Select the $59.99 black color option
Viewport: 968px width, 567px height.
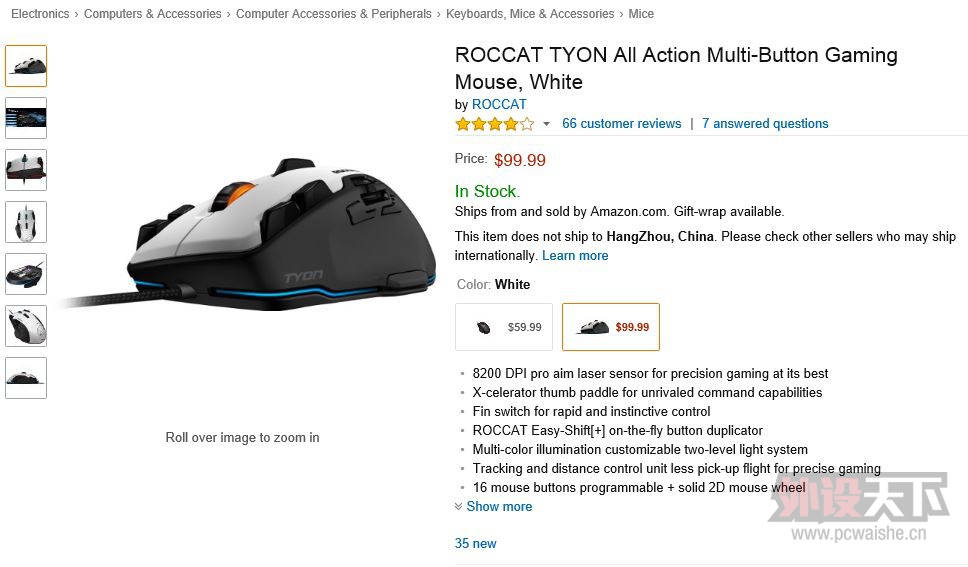(x=504, y=327)
